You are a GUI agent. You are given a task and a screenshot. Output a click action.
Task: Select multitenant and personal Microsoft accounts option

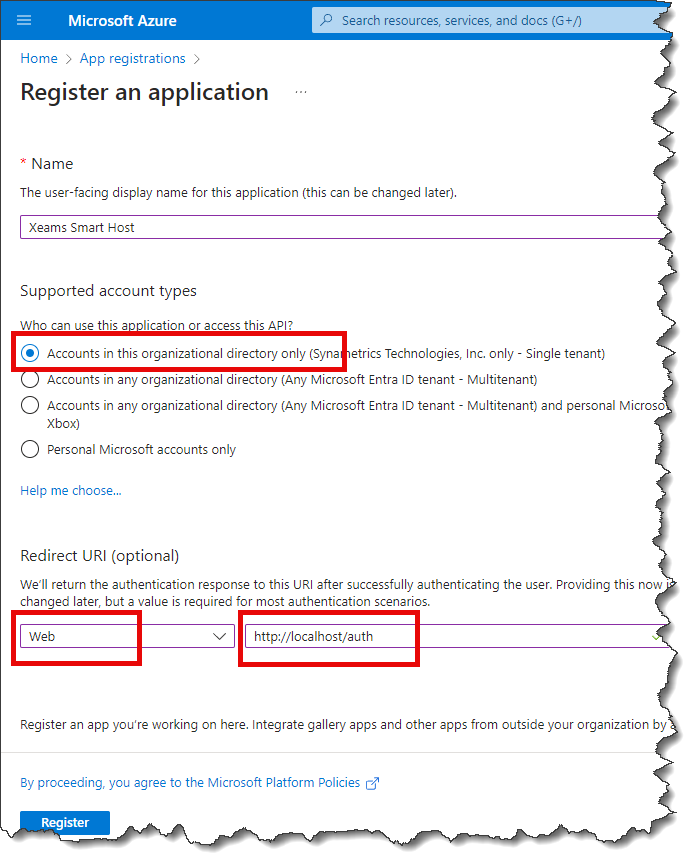pyautogui.click(x=31, y=405)
